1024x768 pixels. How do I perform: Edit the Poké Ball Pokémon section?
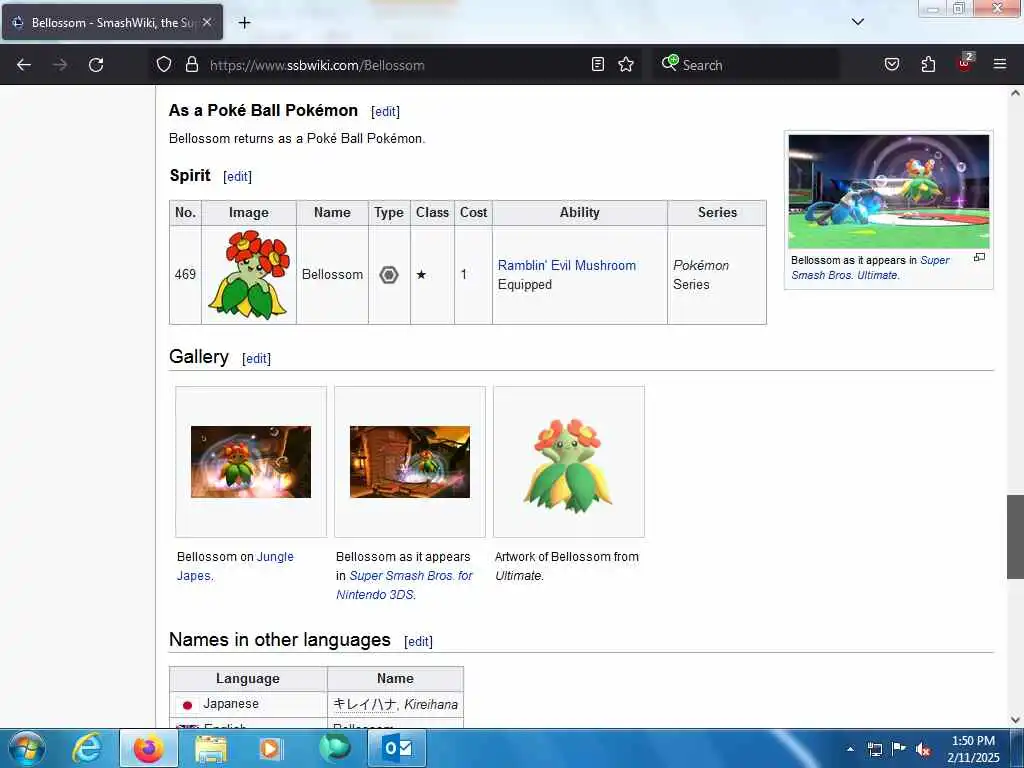pos(385,112)
